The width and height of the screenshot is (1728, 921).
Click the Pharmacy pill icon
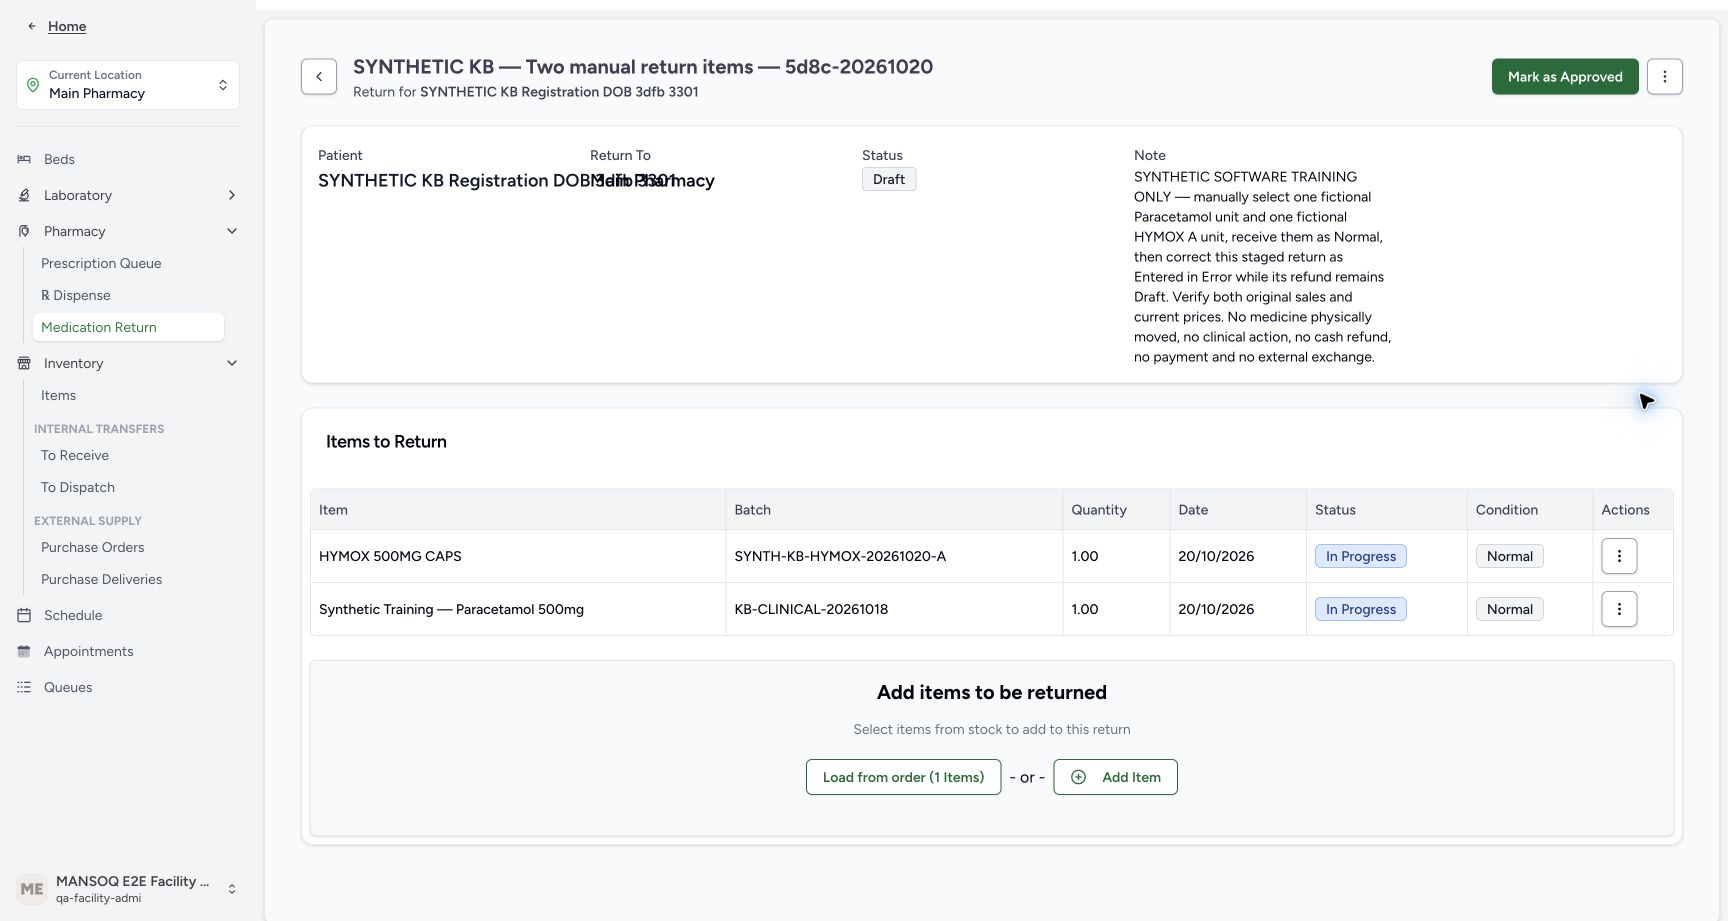coord(24,231)
